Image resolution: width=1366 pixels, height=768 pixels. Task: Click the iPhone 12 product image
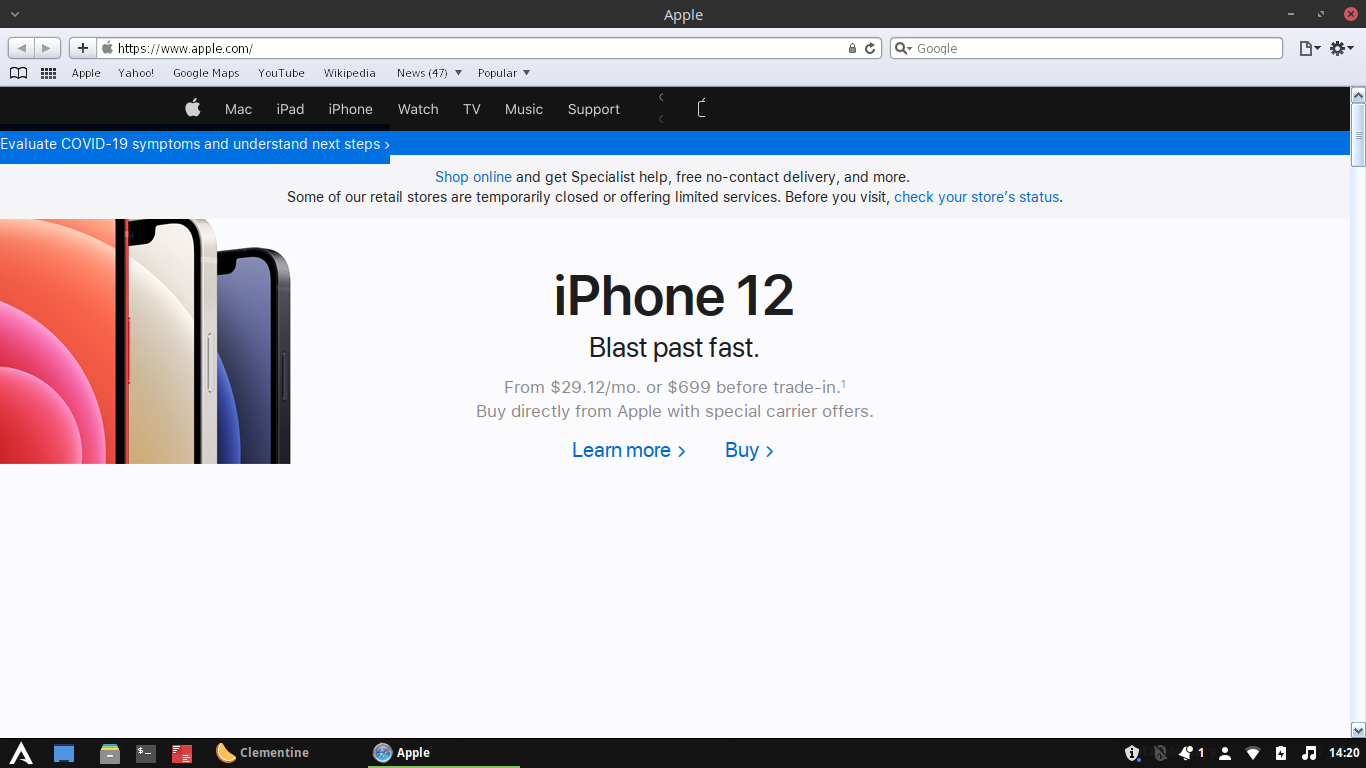(x=145, y=341)
